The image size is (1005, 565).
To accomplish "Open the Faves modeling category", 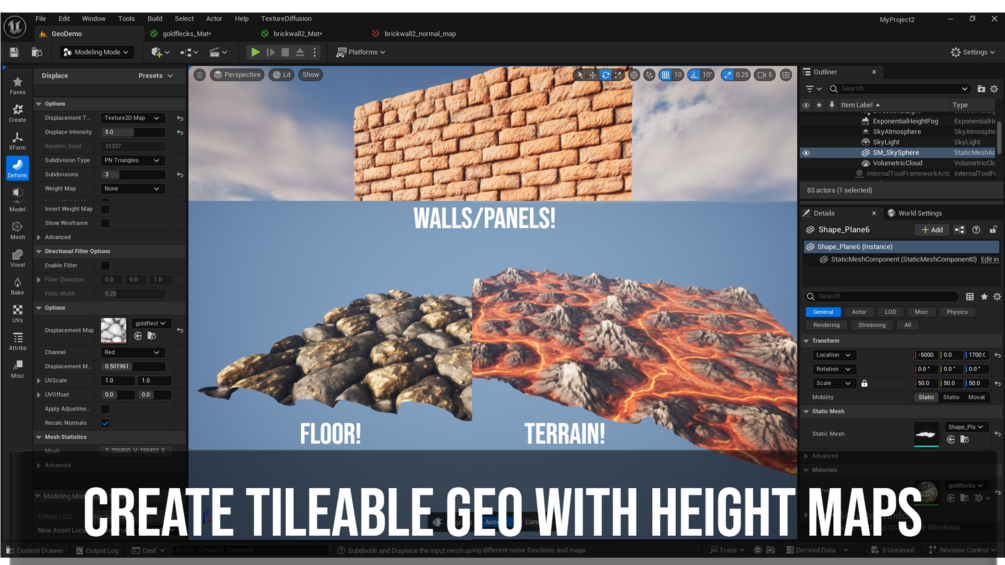I will (17, 85).
